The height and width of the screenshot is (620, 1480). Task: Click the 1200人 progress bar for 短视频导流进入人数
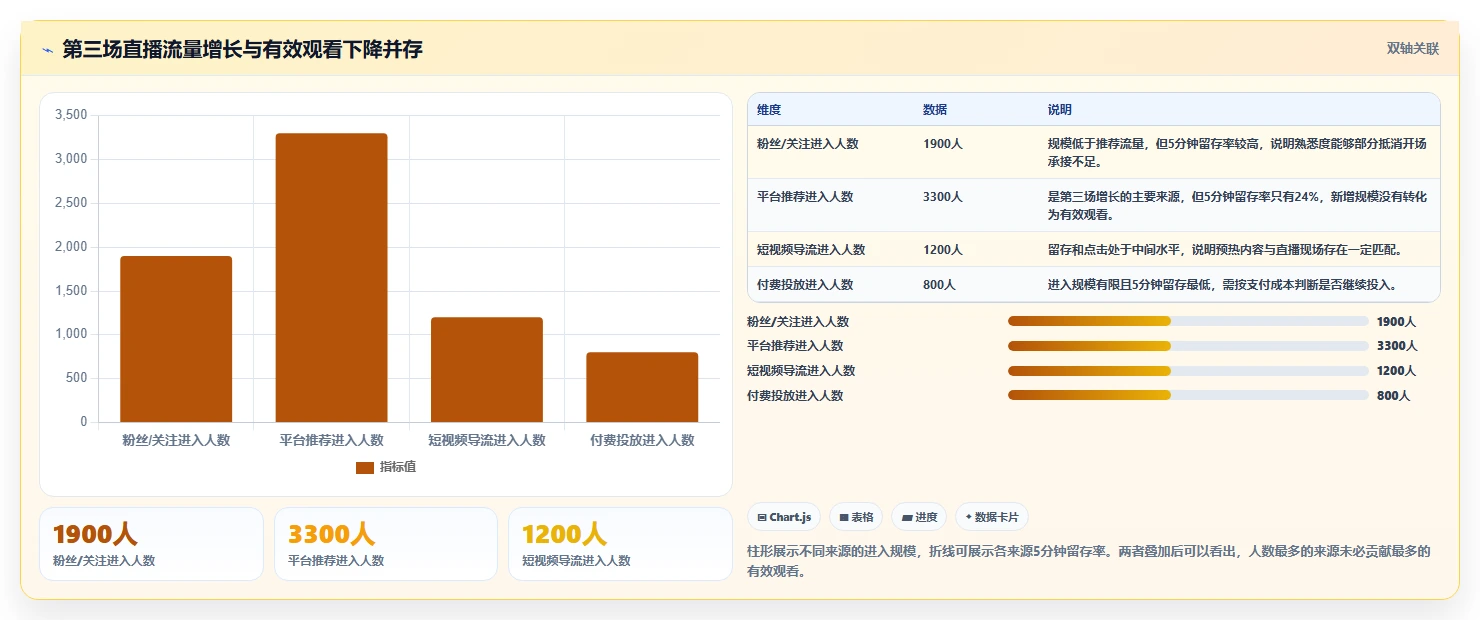click(1188, 370)
